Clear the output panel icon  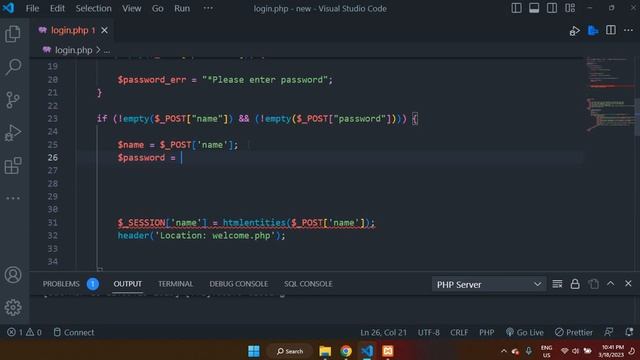[557, 284]
